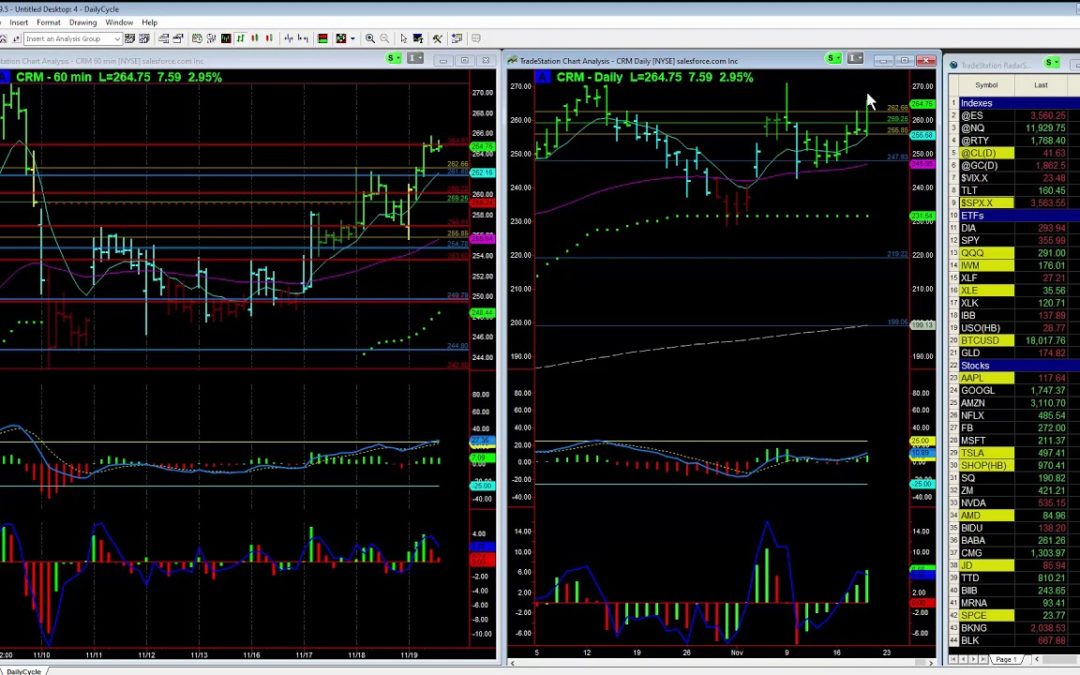The image size is (1080, 675).
Task: Select the Pointer tool on the toolbar
Action: pos(404,38)
